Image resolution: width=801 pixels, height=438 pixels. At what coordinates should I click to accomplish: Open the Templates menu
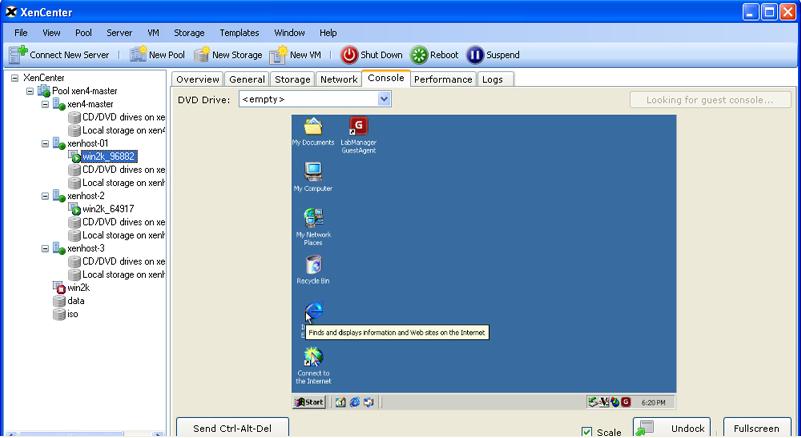click(x=239, y=33)
